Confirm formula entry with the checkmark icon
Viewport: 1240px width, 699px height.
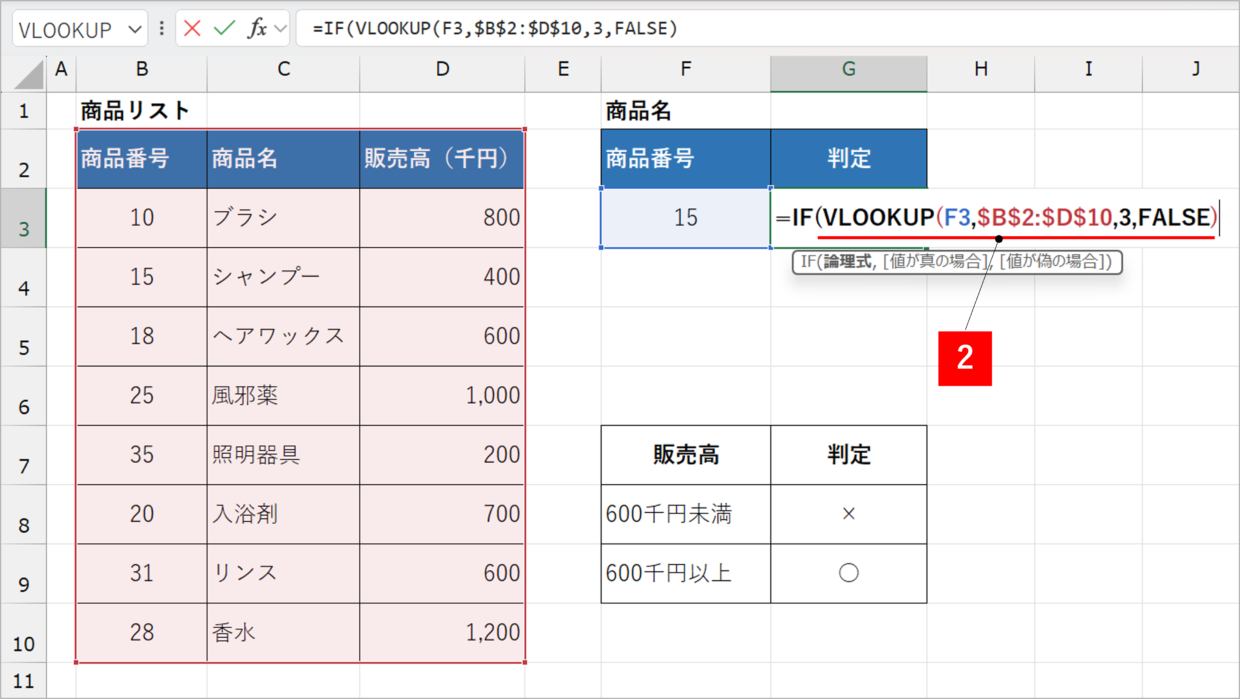(225, 29)
